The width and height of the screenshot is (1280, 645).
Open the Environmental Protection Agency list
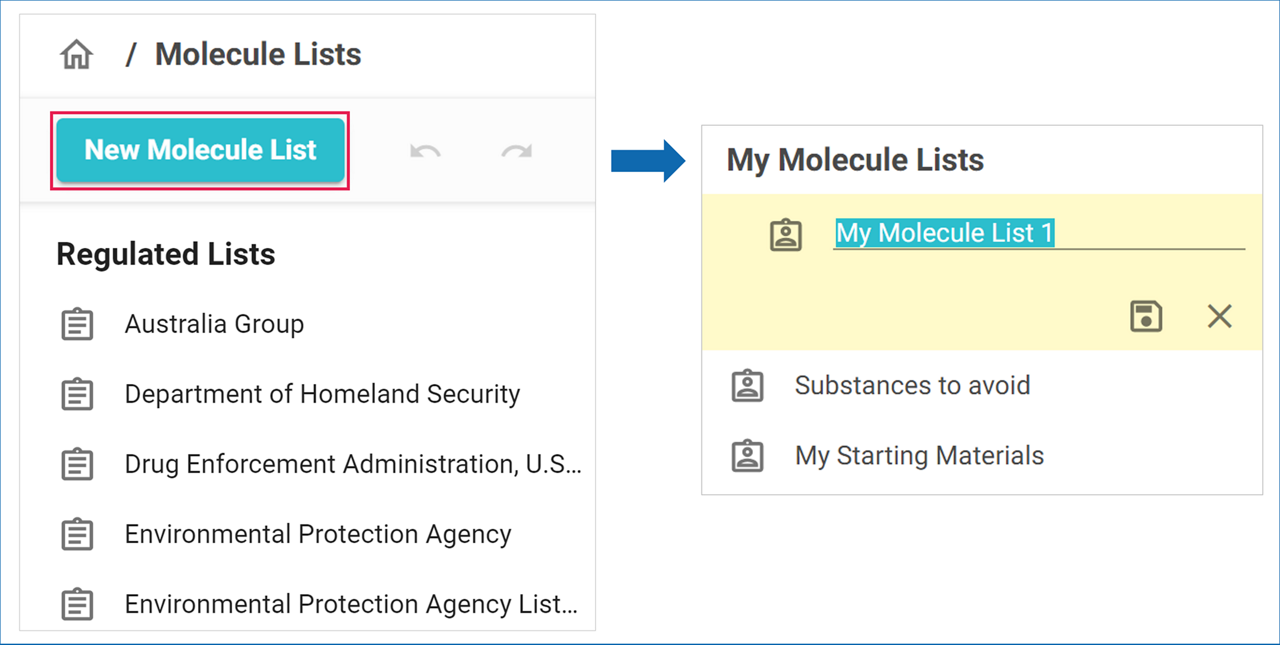(x=318, y=534)
